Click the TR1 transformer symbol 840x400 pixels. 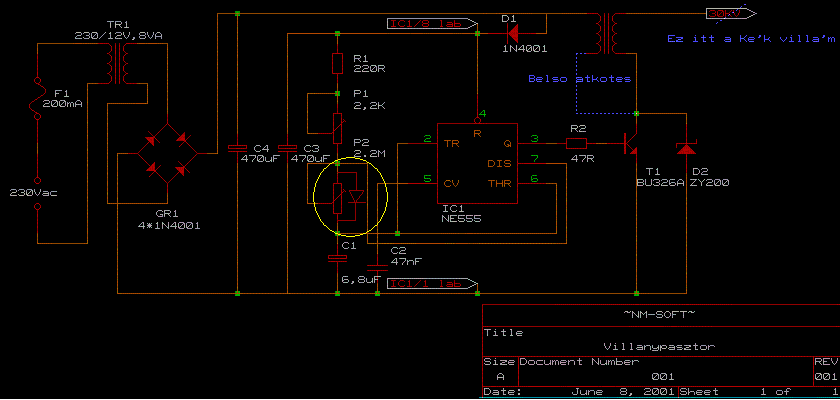point(117,63)
